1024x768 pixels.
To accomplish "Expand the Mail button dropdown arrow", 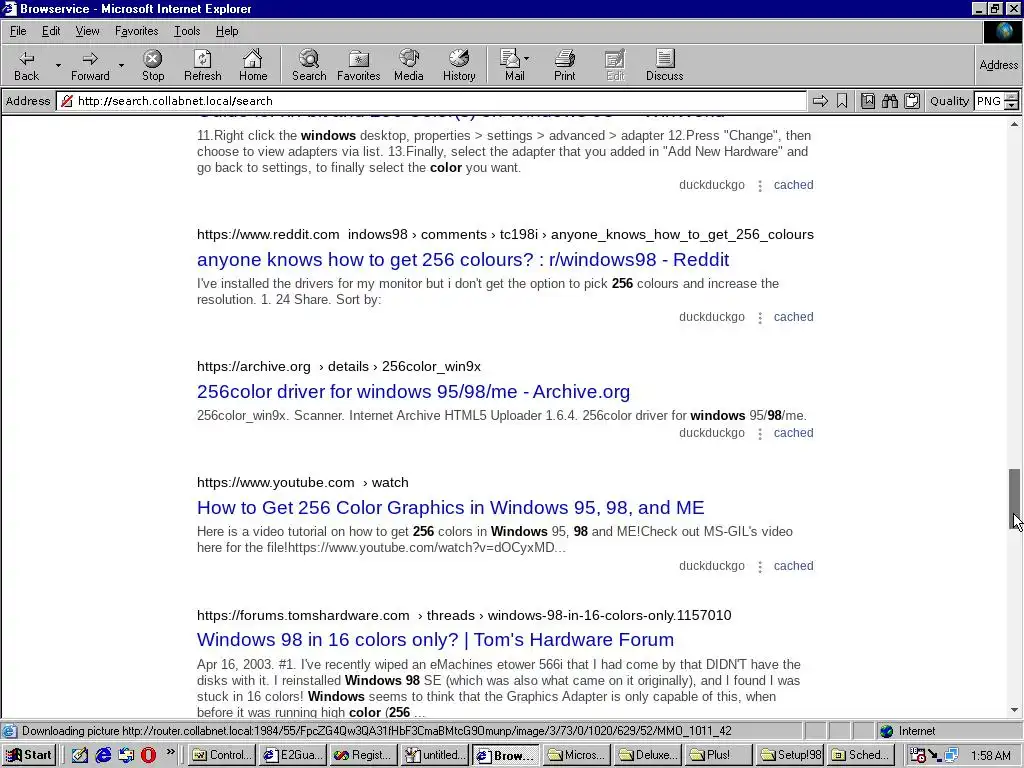I will 527,58.
